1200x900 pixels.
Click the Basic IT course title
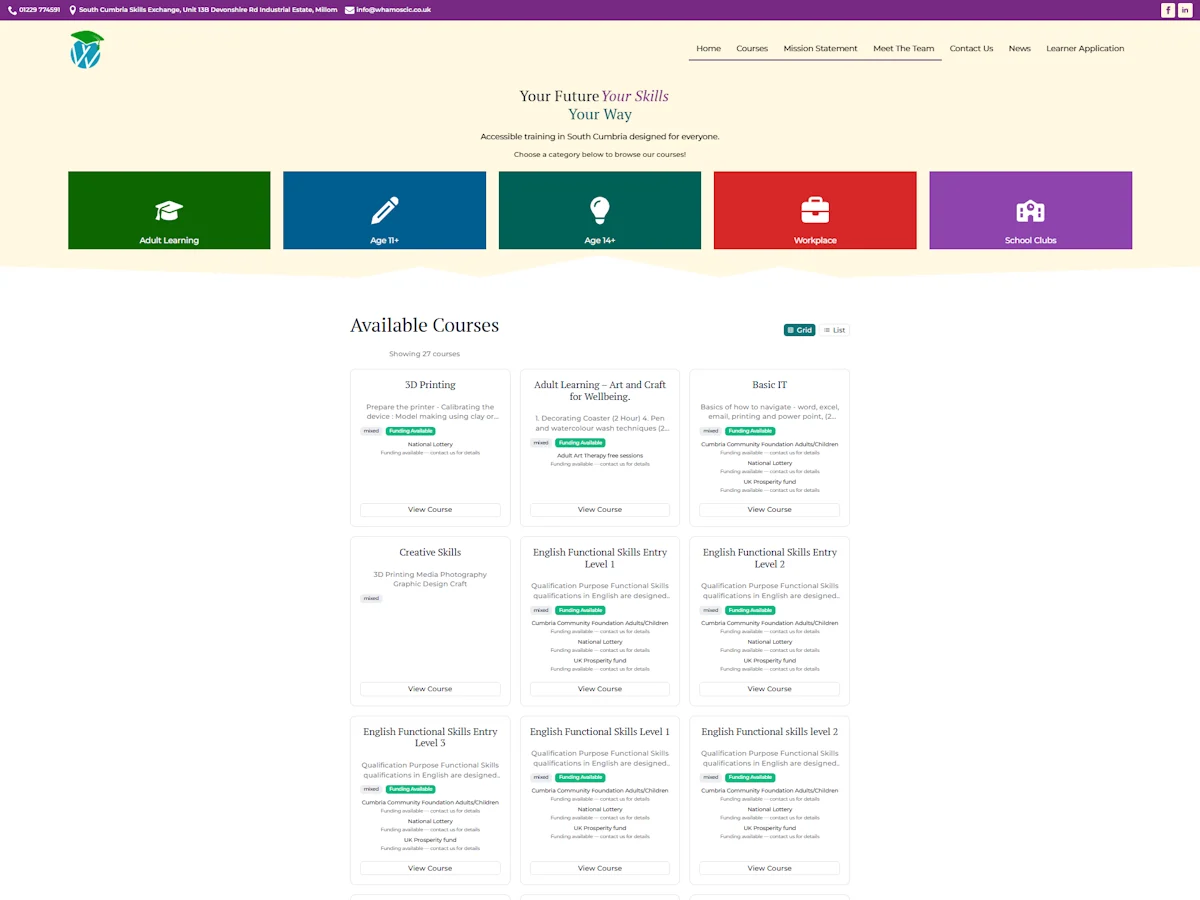pos(769,385)
